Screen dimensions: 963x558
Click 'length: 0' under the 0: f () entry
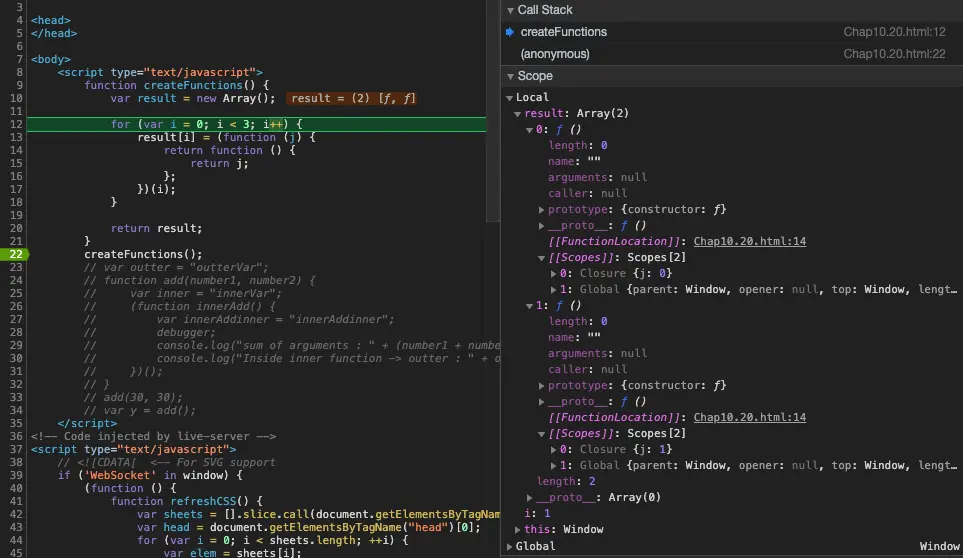(x=578, y=145)
